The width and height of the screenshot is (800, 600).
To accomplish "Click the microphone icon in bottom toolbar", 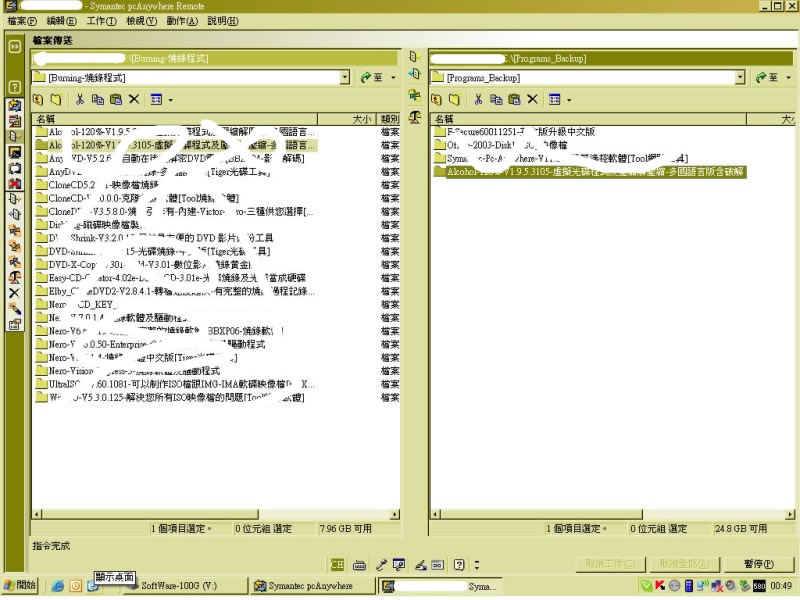I will [x=381, y=565].
